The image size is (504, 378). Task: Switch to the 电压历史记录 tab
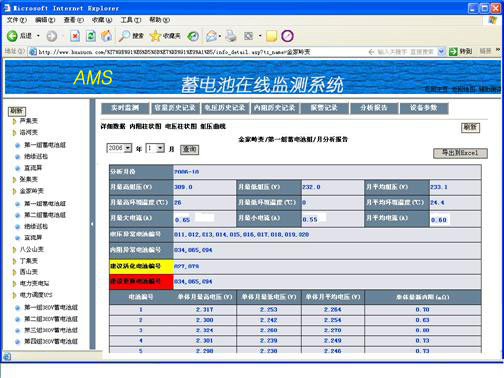tap(225, 108)
